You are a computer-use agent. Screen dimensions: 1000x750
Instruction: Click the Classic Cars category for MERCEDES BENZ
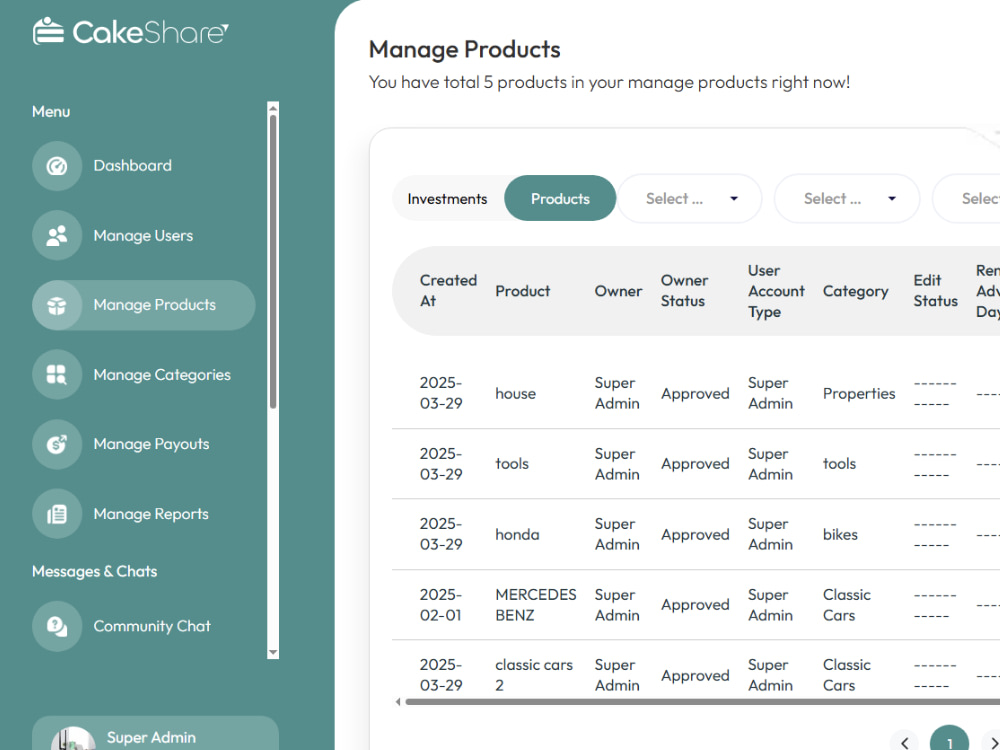(x=846, y=605)
